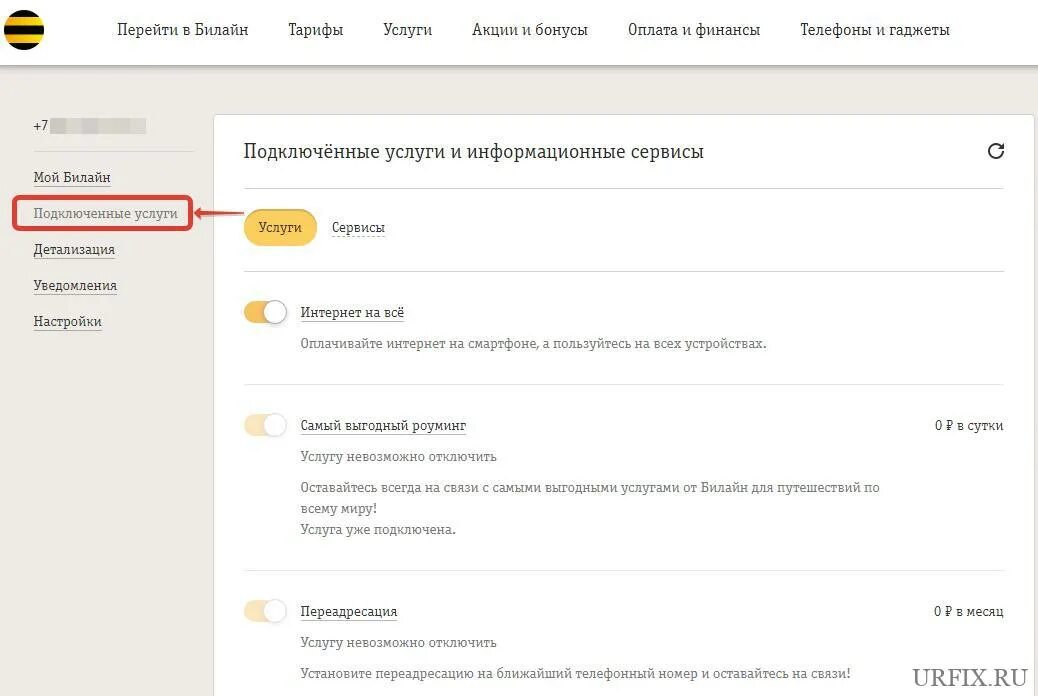Click the 0 ₽ в сутки price
1038x696 pixels.
coord(969,426)
